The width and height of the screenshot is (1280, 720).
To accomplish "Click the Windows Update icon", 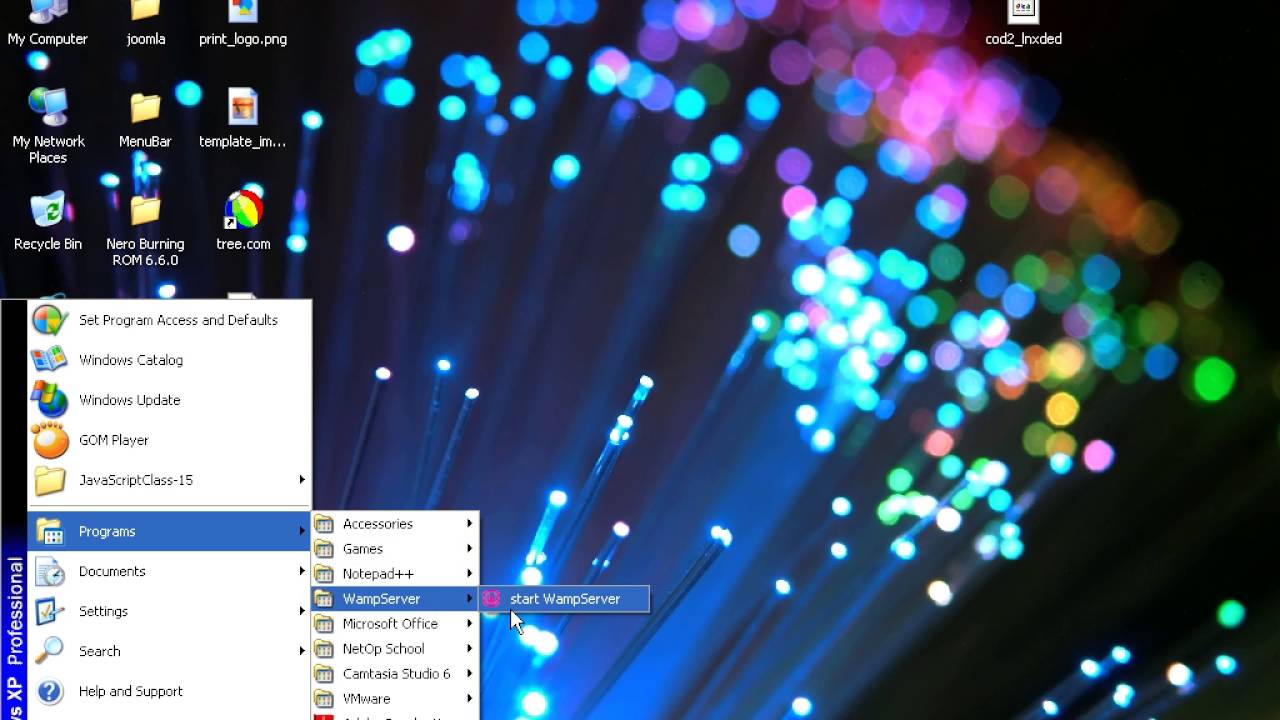I will click(x=49, y=400).
